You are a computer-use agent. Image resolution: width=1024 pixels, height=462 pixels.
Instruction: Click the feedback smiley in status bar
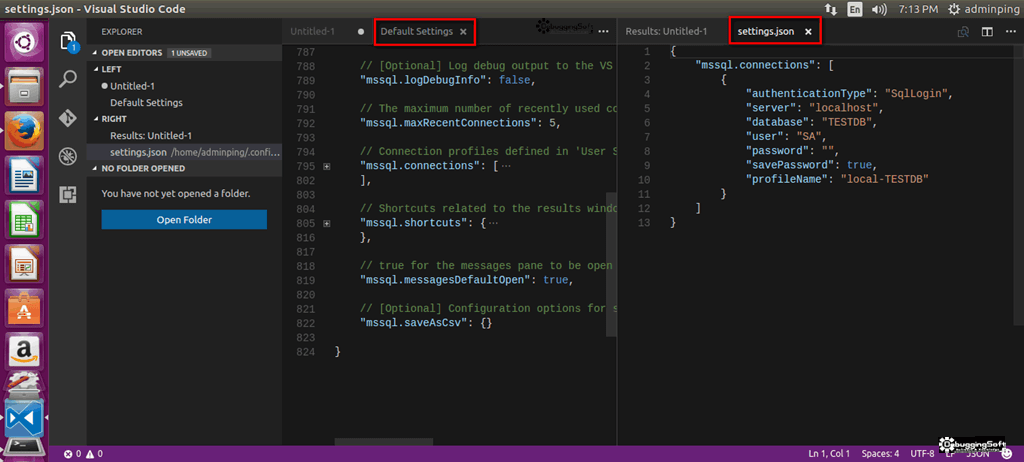pos(1006,454)
